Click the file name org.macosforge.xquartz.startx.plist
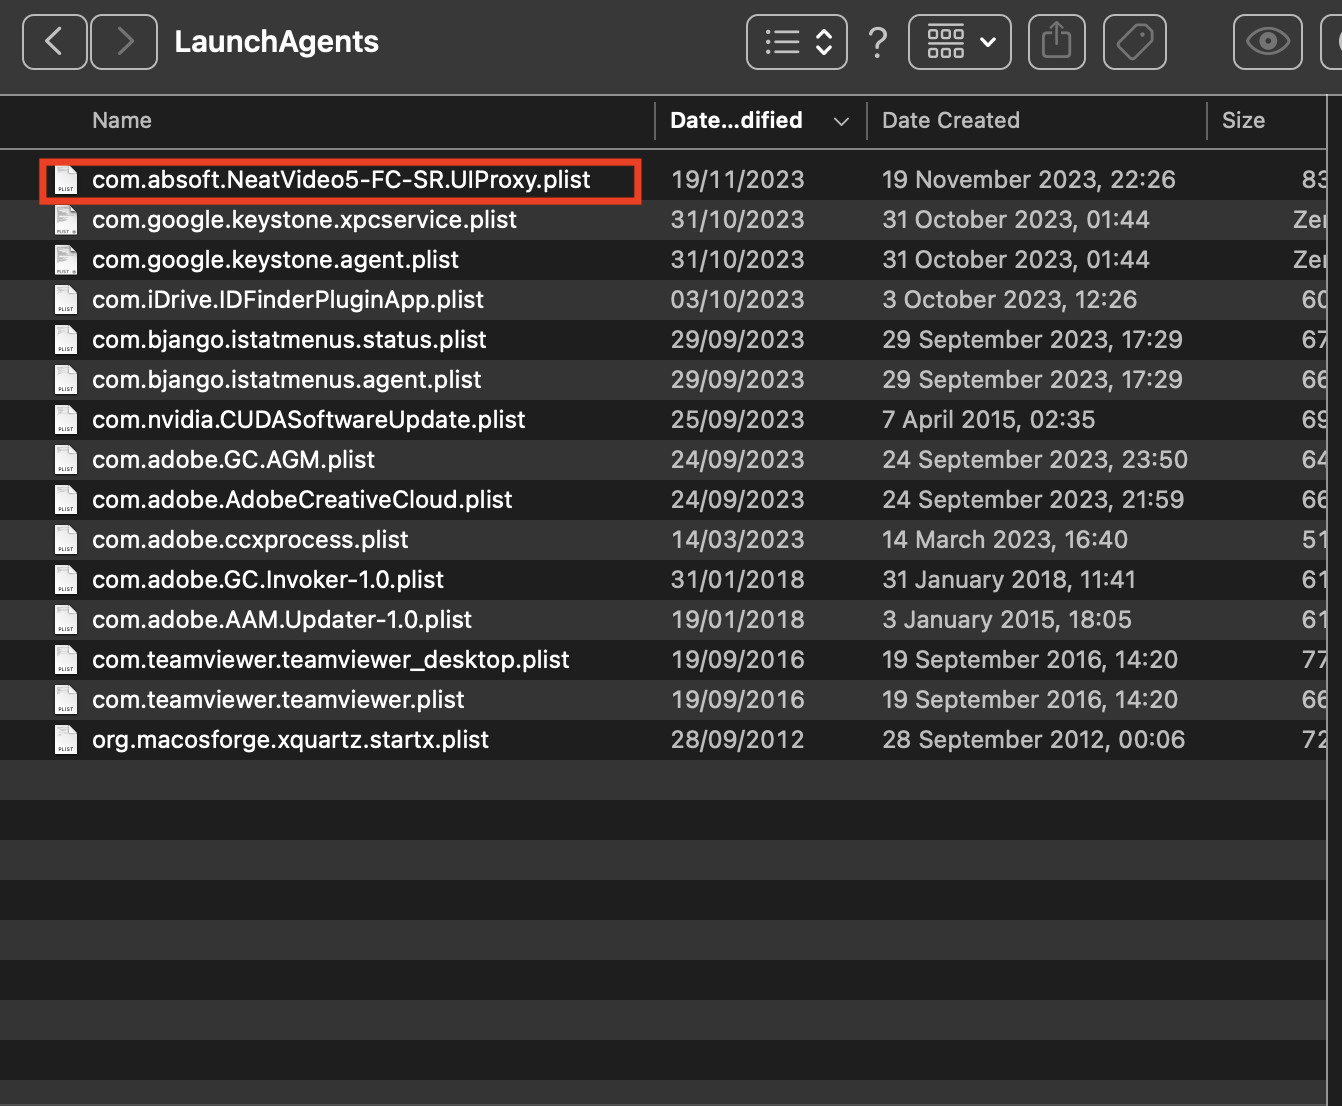Viewport: 1342px width, 1106px height. 290,740
